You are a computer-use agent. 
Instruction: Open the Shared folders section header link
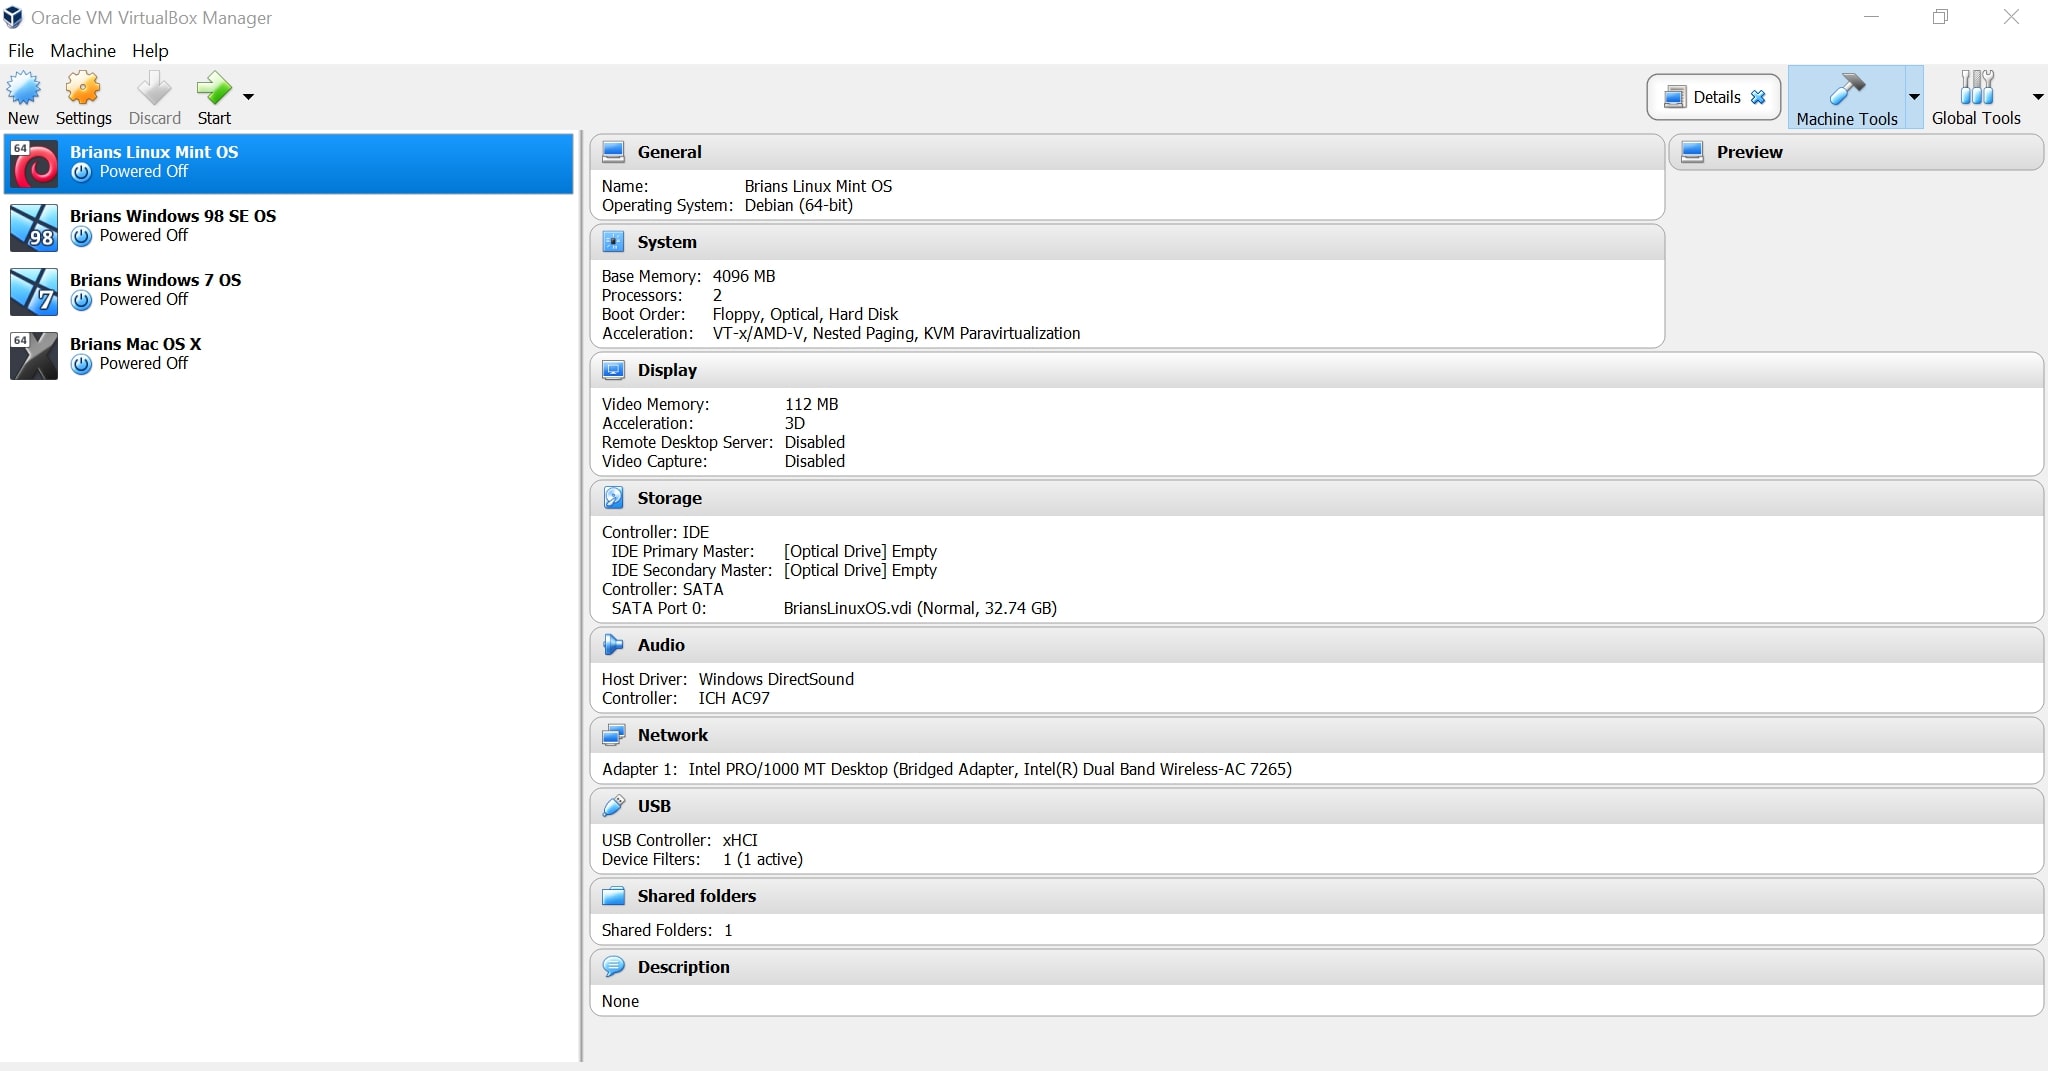tap(696, 896)
